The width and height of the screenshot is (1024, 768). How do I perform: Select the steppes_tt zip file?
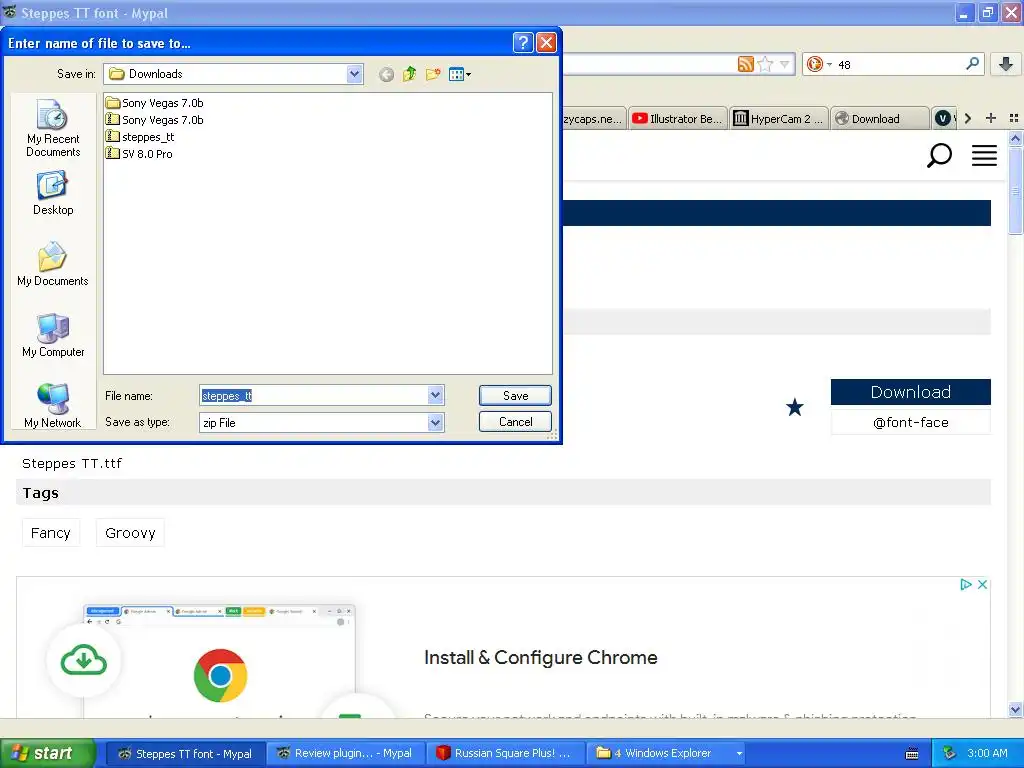pos(140,137)
